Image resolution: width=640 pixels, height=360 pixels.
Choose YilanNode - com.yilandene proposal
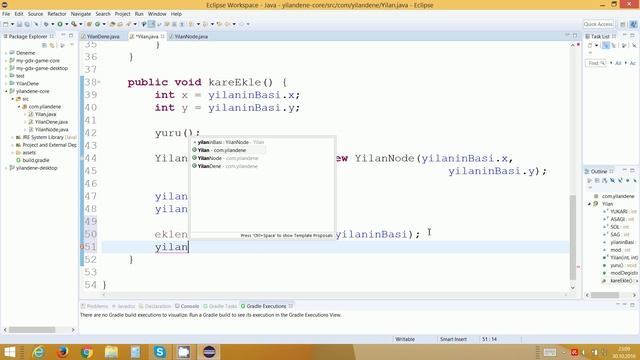229,158
